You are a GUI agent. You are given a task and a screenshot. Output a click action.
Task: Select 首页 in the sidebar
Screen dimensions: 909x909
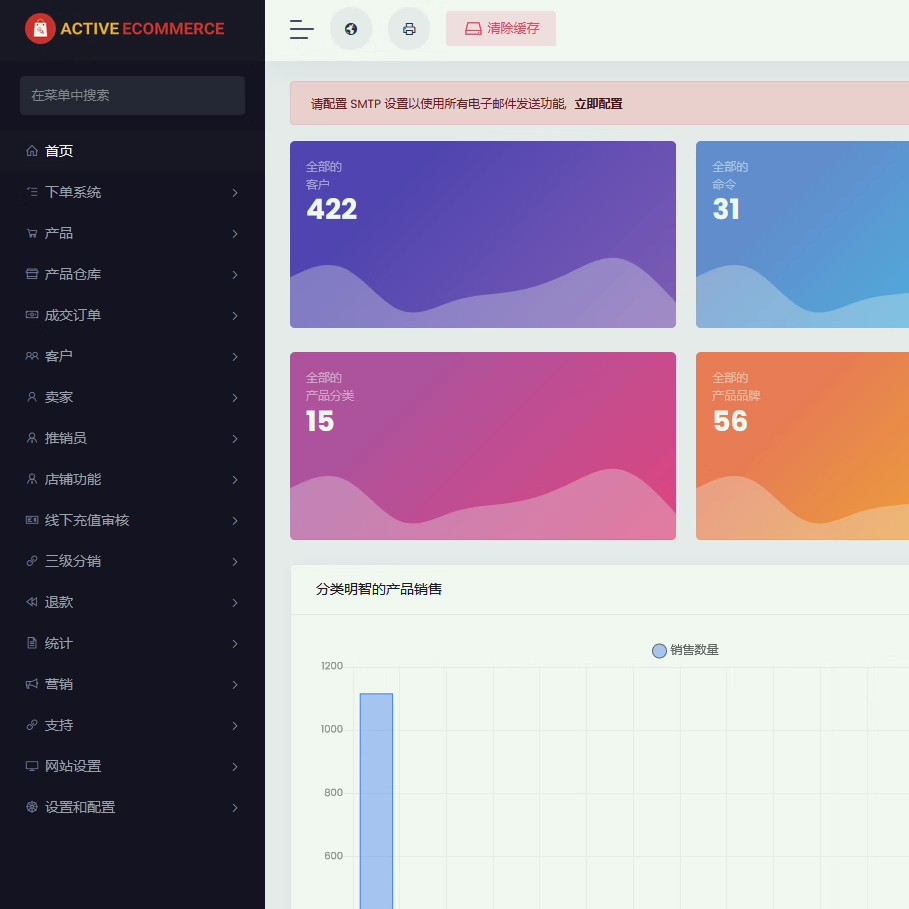pos(59,151)
